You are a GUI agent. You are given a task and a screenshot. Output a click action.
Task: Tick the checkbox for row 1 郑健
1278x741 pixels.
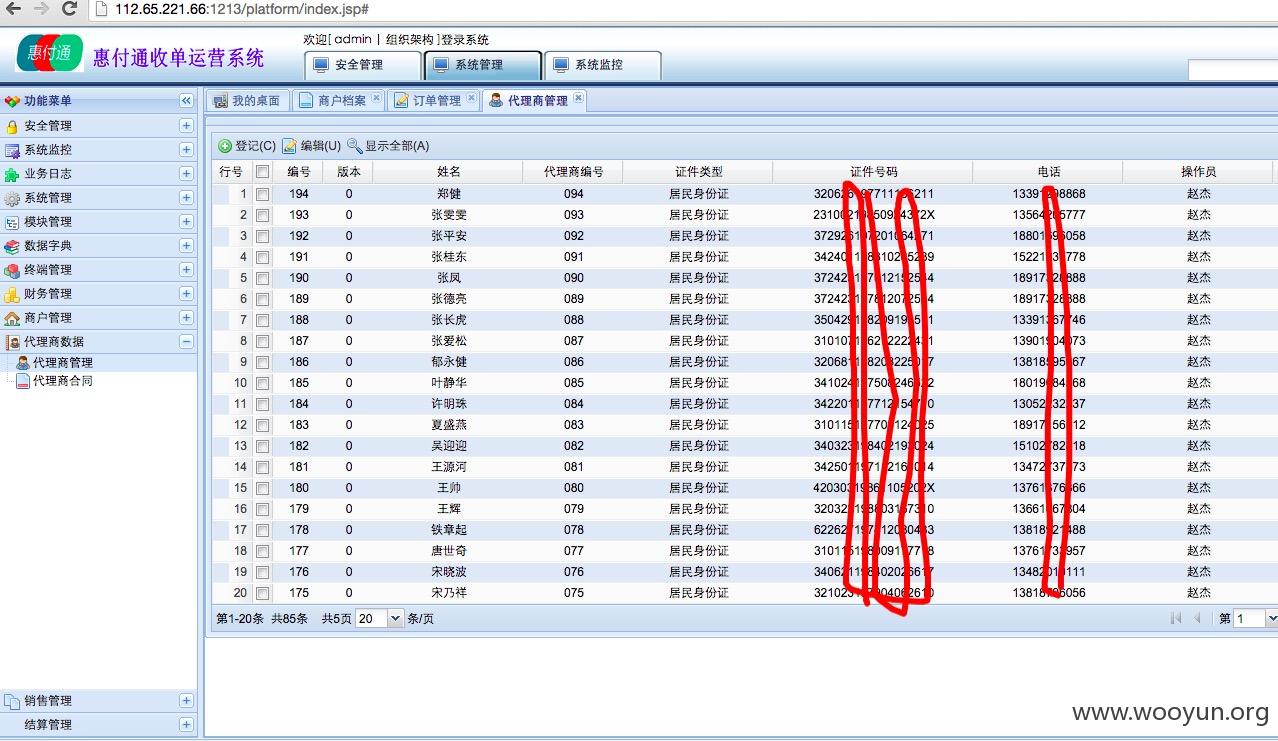[262, 194]
